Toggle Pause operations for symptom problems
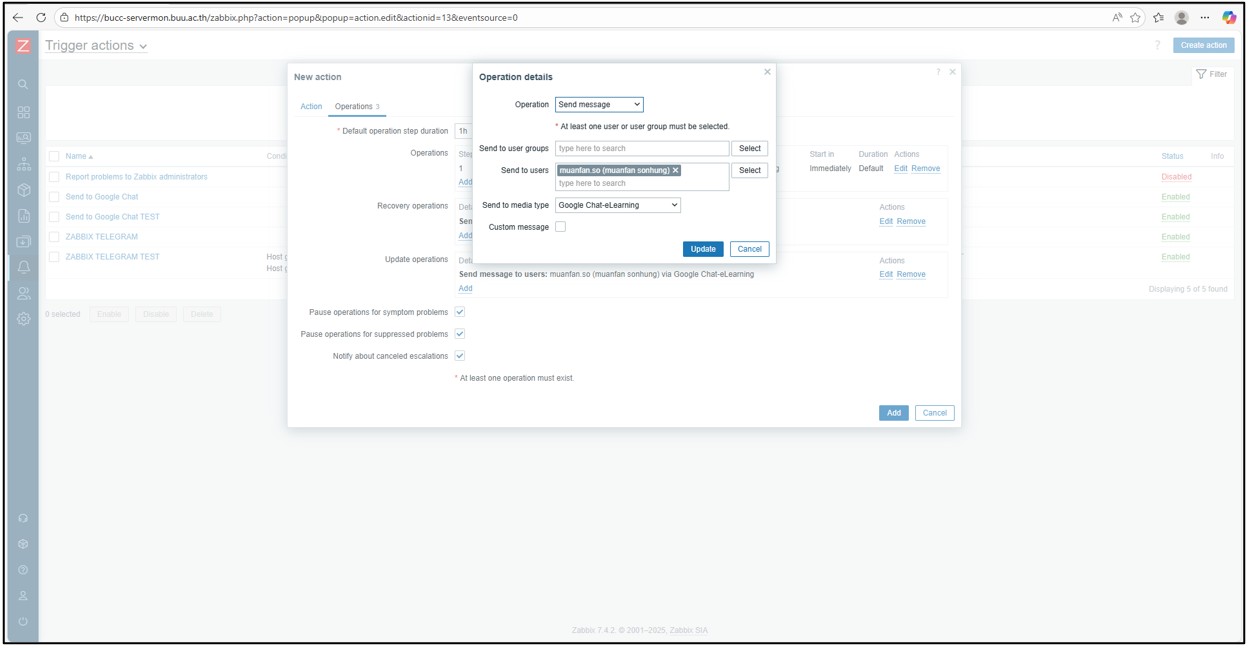Image resolution: width=1249 pixels, height=648 pixels. click(x=460, y=312)
